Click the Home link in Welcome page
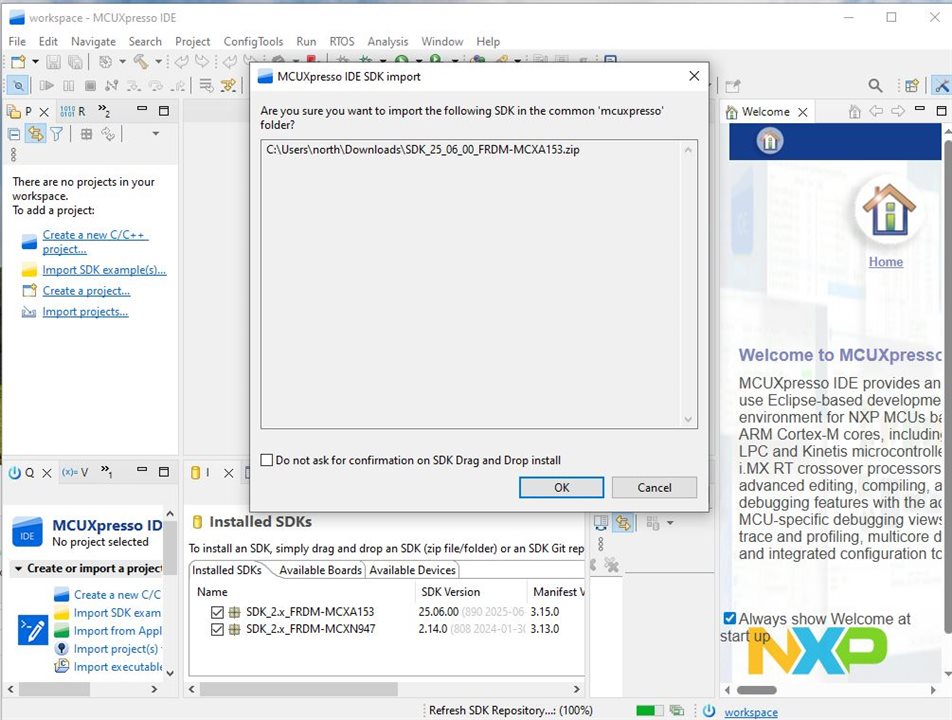 pyautogui.click(x=885, y=262)
